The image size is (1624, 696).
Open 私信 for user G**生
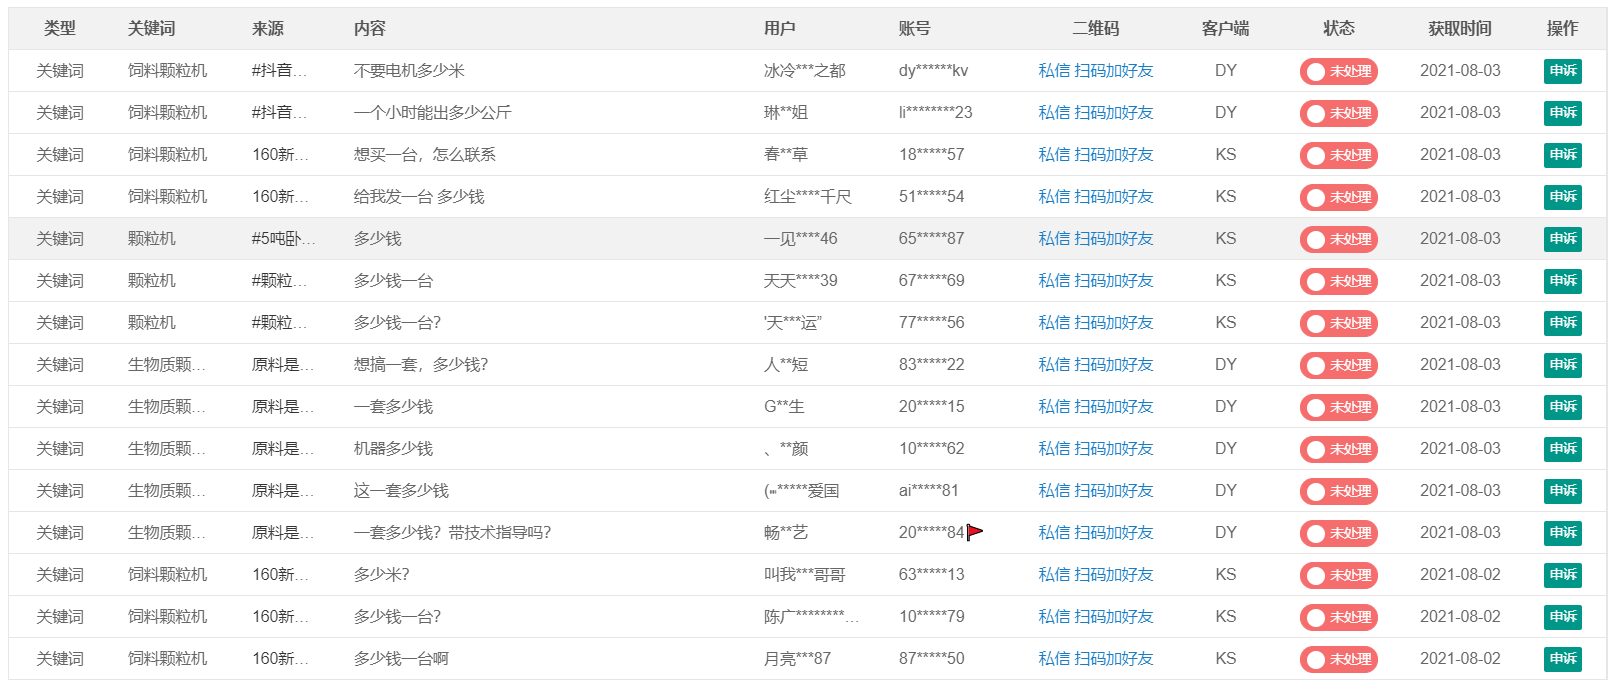coord(1054,407)
